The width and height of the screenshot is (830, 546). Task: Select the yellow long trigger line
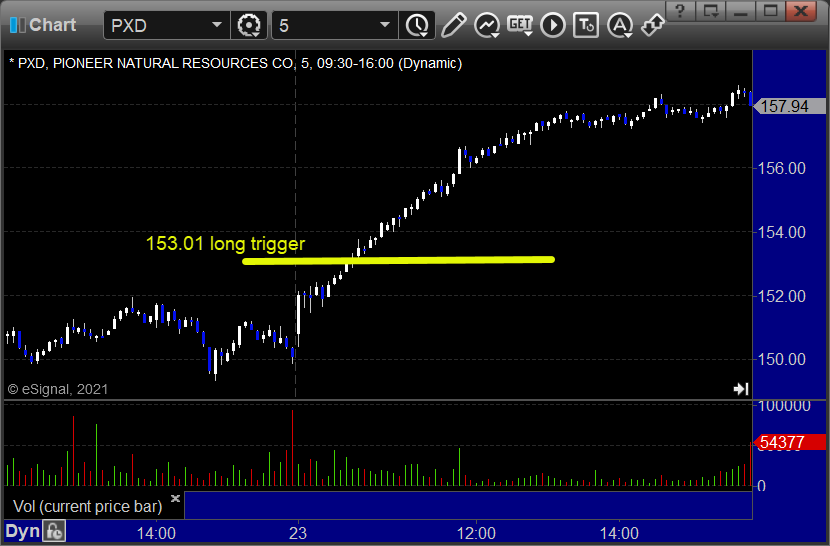[x=398, y=260]
